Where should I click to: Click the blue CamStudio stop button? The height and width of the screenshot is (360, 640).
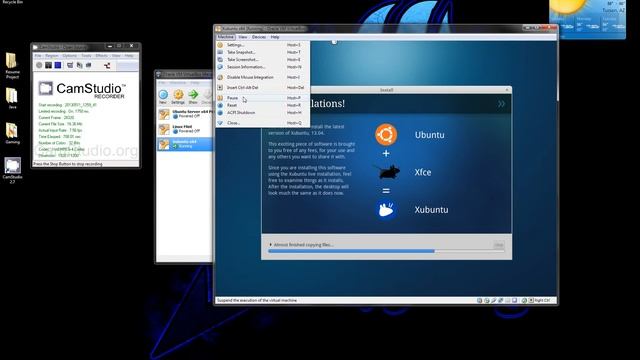pyautogui.click(x=58, y=65)
